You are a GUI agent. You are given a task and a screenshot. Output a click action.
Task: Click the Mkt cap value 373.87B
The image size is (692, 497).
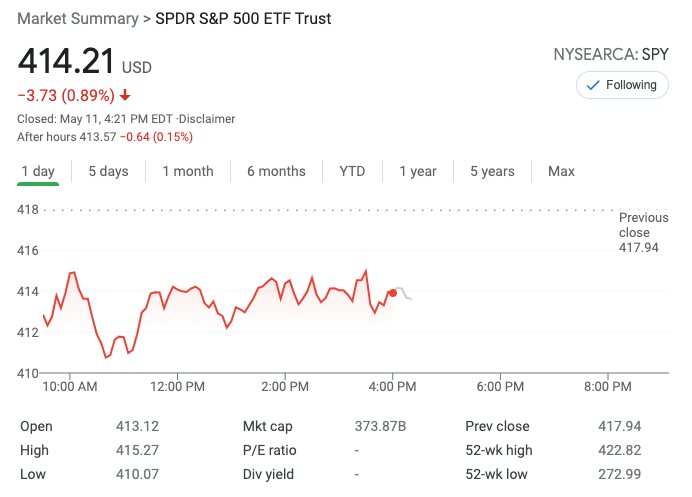381,426
